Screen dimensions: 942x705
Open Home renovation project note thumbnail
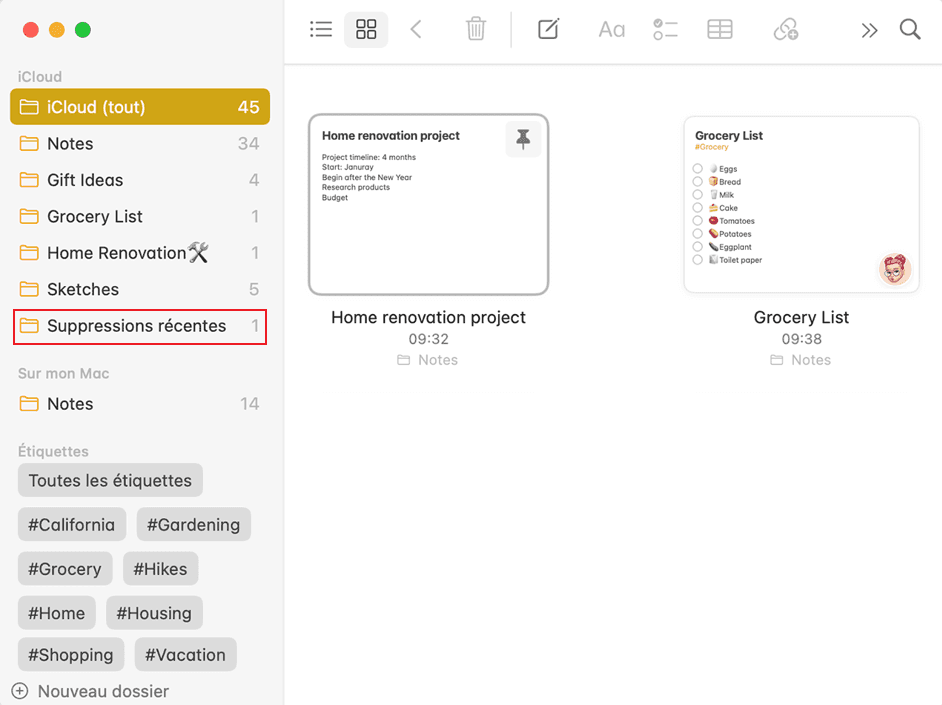(428, 205)
